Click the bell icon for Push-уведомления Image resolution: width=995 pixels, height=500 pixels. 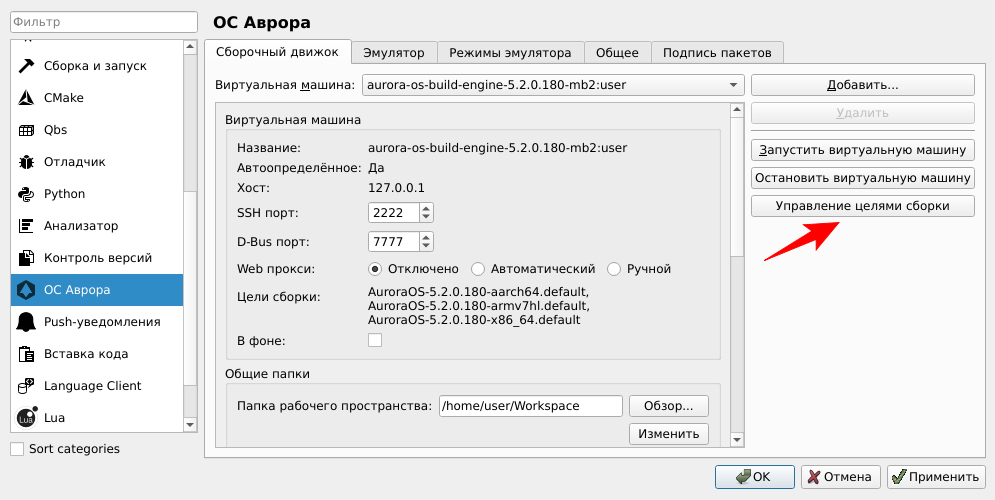click(x=27, y=322)
